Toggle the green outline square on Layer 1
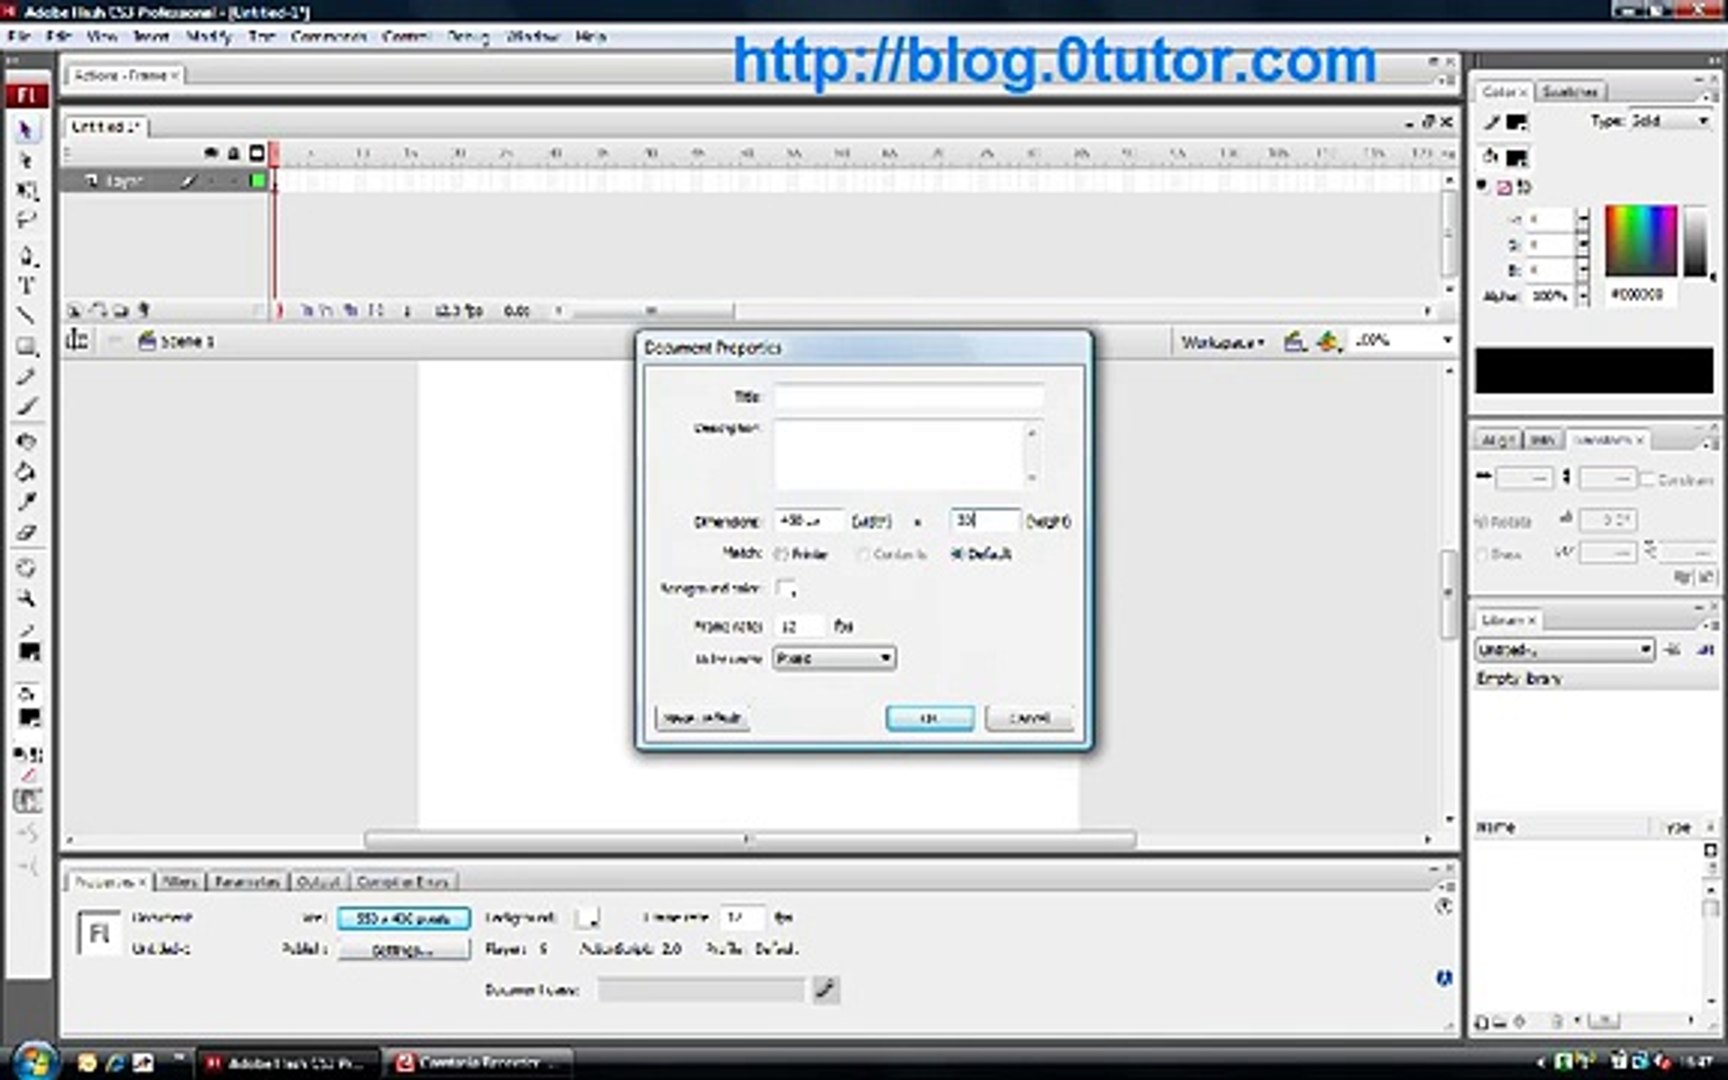Viewport: 1728px width, 1080px height. [258, 181]
